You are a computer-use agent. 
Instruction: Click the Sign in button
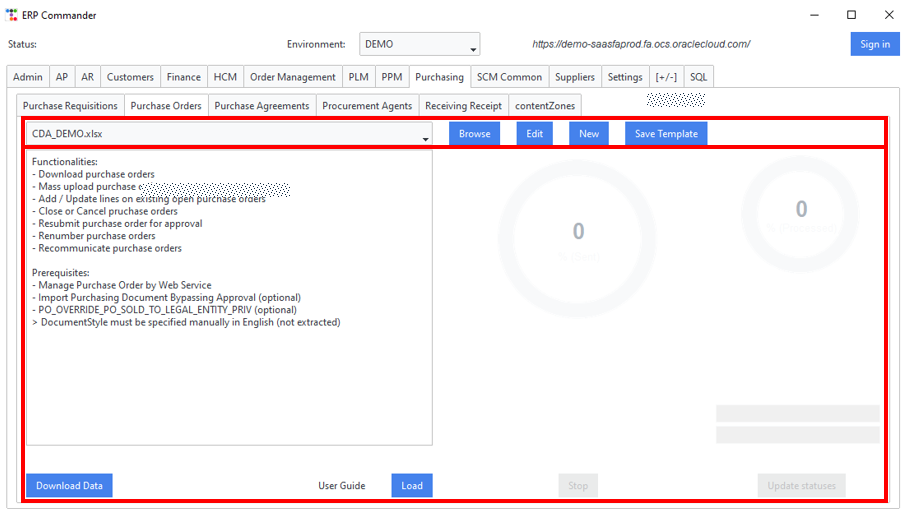tap(875, 44)
